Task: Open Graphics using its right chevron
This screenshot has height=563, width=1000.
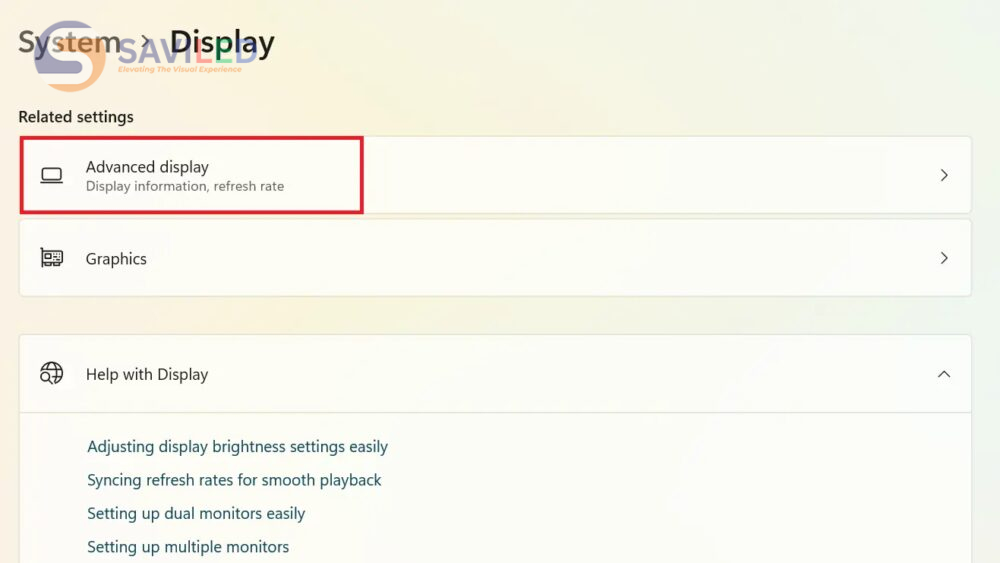Action: [944, 258]
